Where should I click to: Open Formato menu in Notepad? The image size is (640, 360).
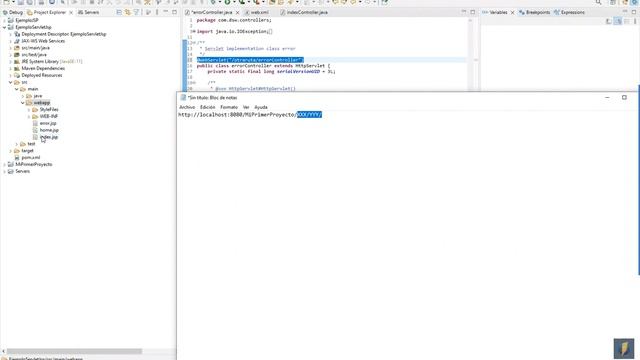[x=229, y=107]
